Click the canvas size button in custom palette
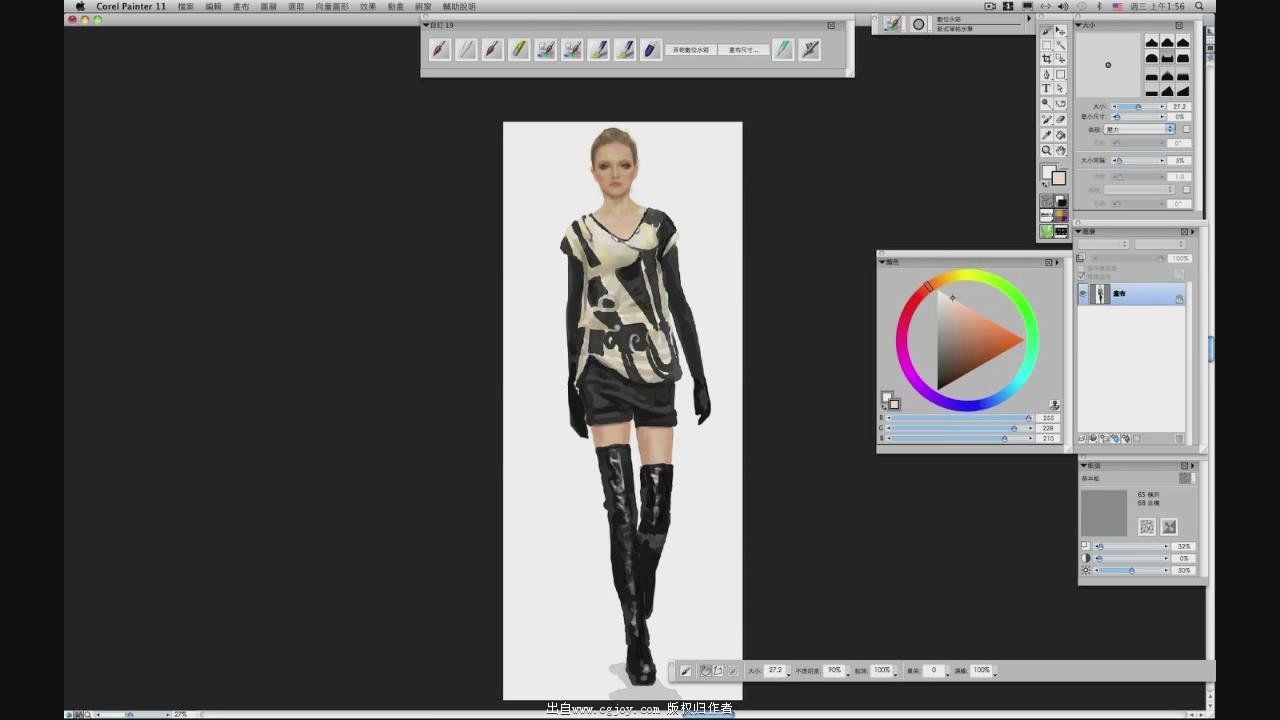This screenshot has height=720, width=1280. (x=743, y=49)
